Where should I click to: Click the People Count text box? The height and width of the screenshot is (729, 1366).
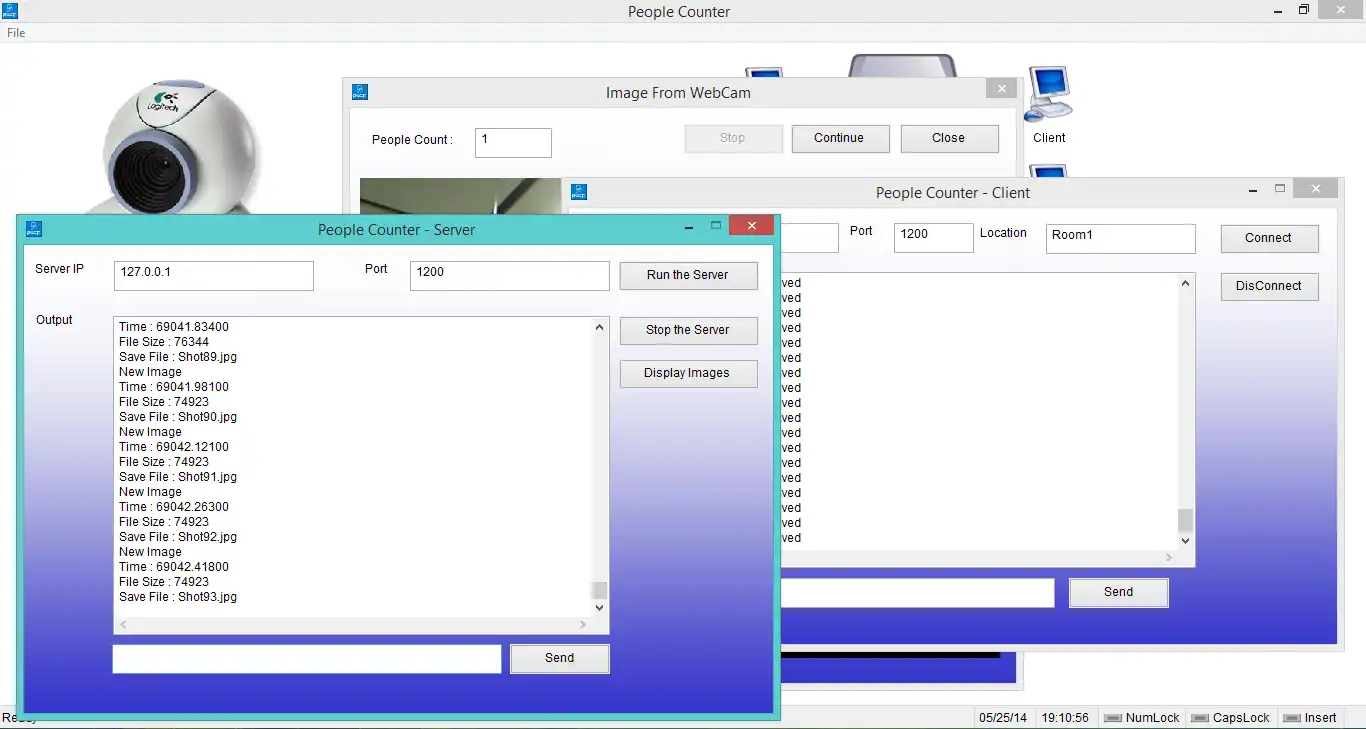[x=513, y=142]
